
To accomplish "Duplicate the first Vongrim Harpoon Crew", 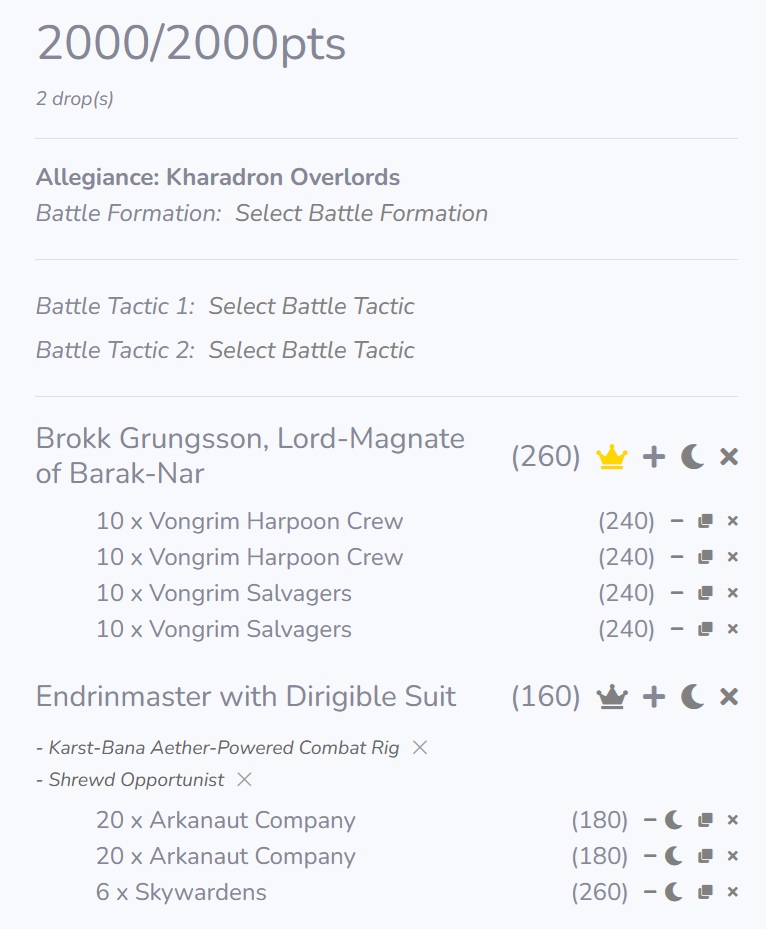I will point(705,521).
